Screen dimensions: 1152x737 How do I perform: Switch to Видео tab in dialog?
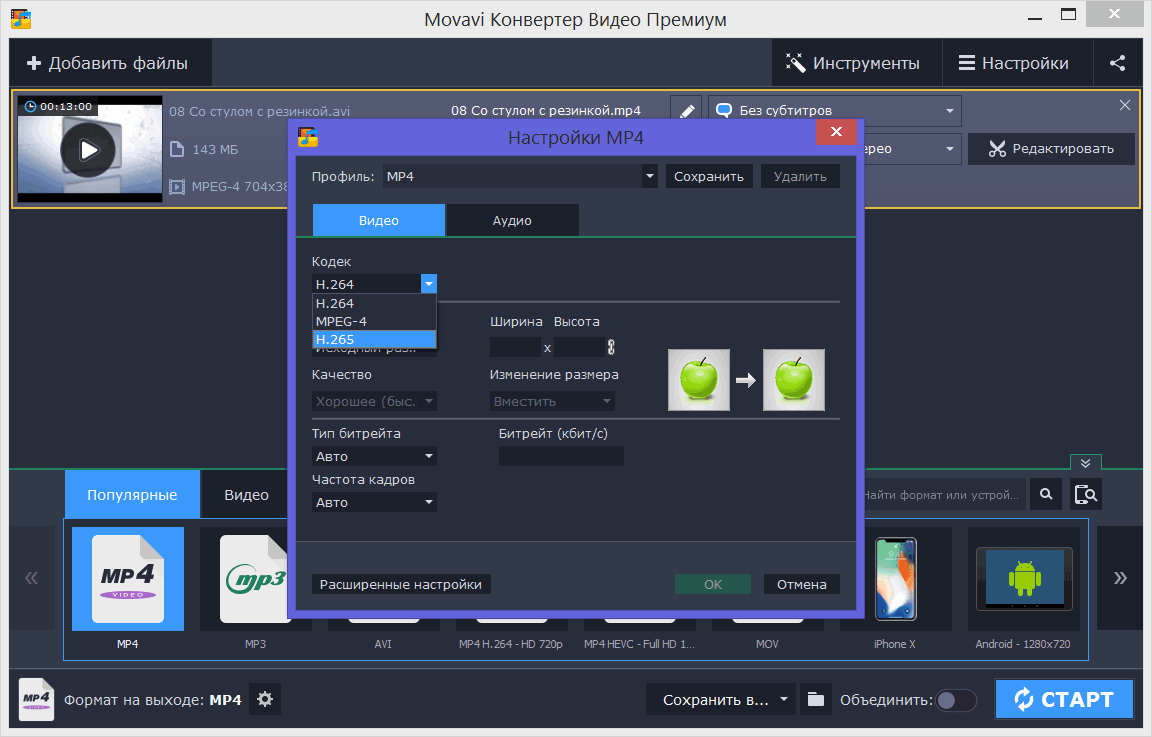pos(378,220)
